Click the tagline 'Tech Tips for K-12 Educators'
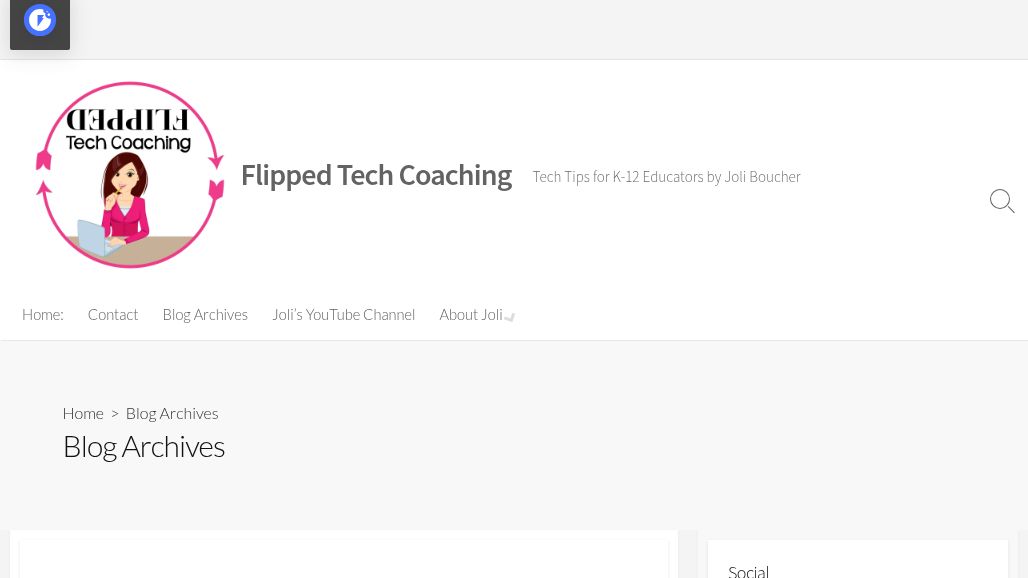This screenshot has height=578, width=1028. coord(666,176)
